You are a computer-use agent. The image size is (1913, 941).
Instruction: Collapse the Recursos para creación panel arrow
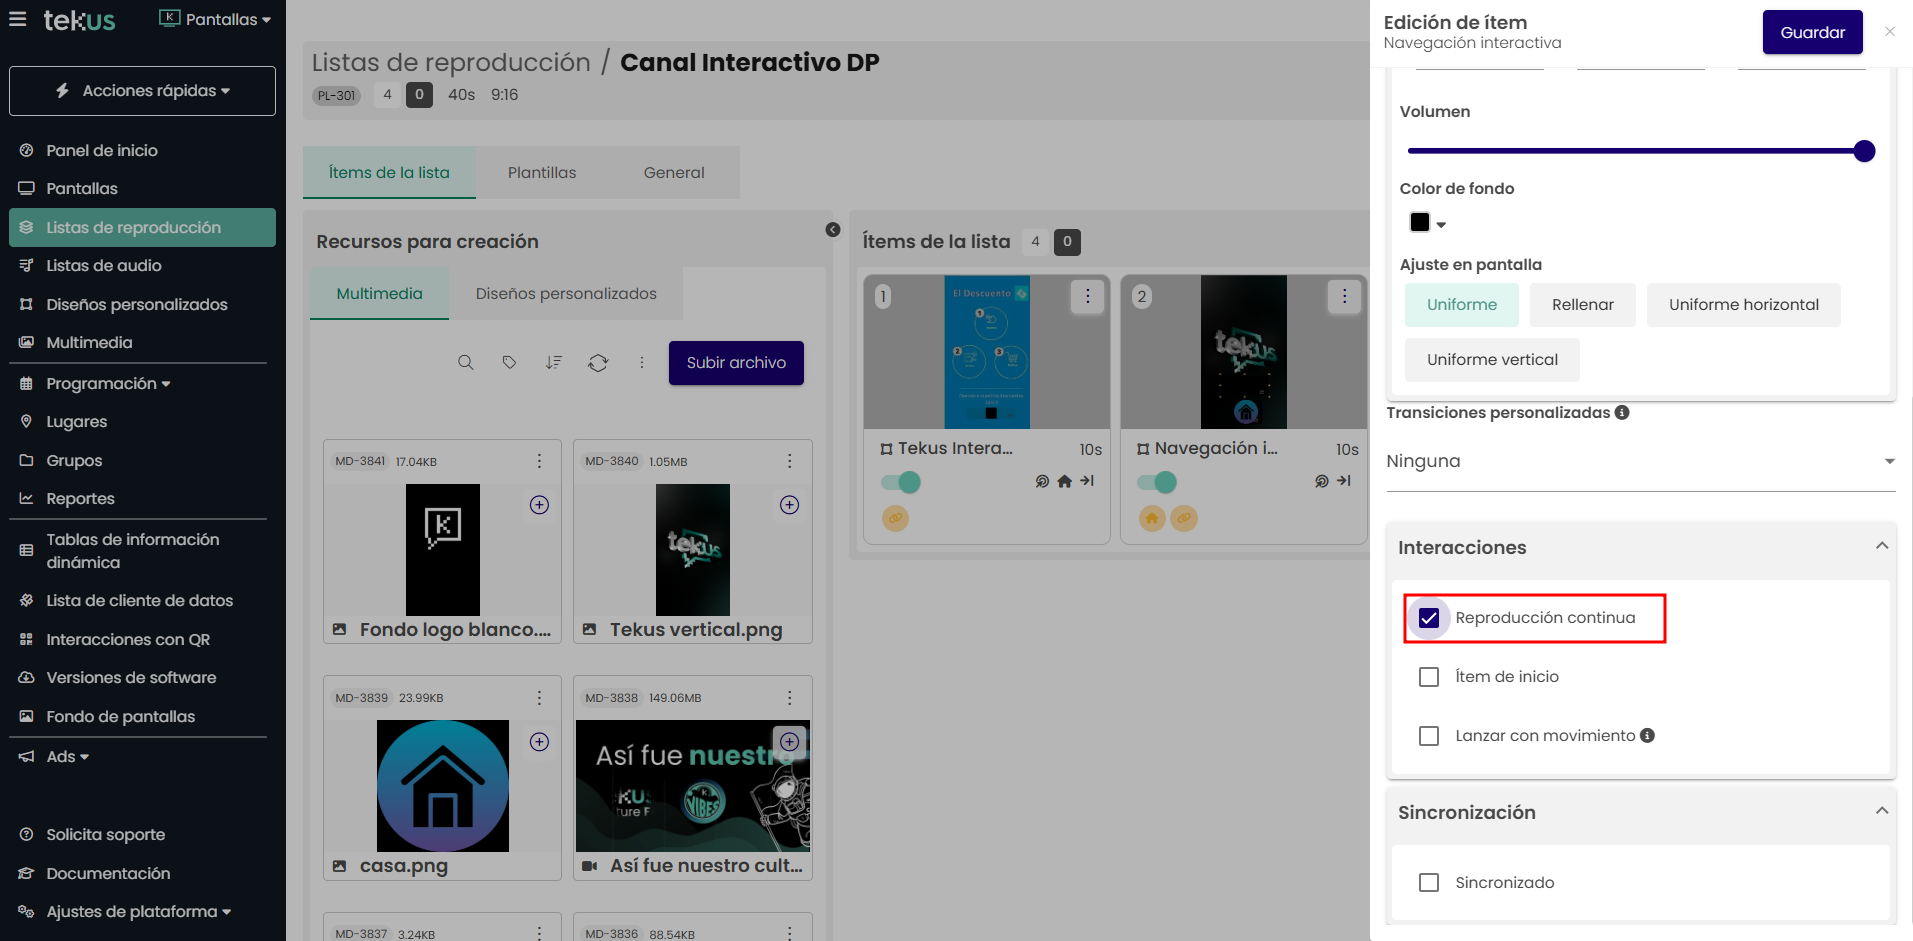(x=832, y=230)
